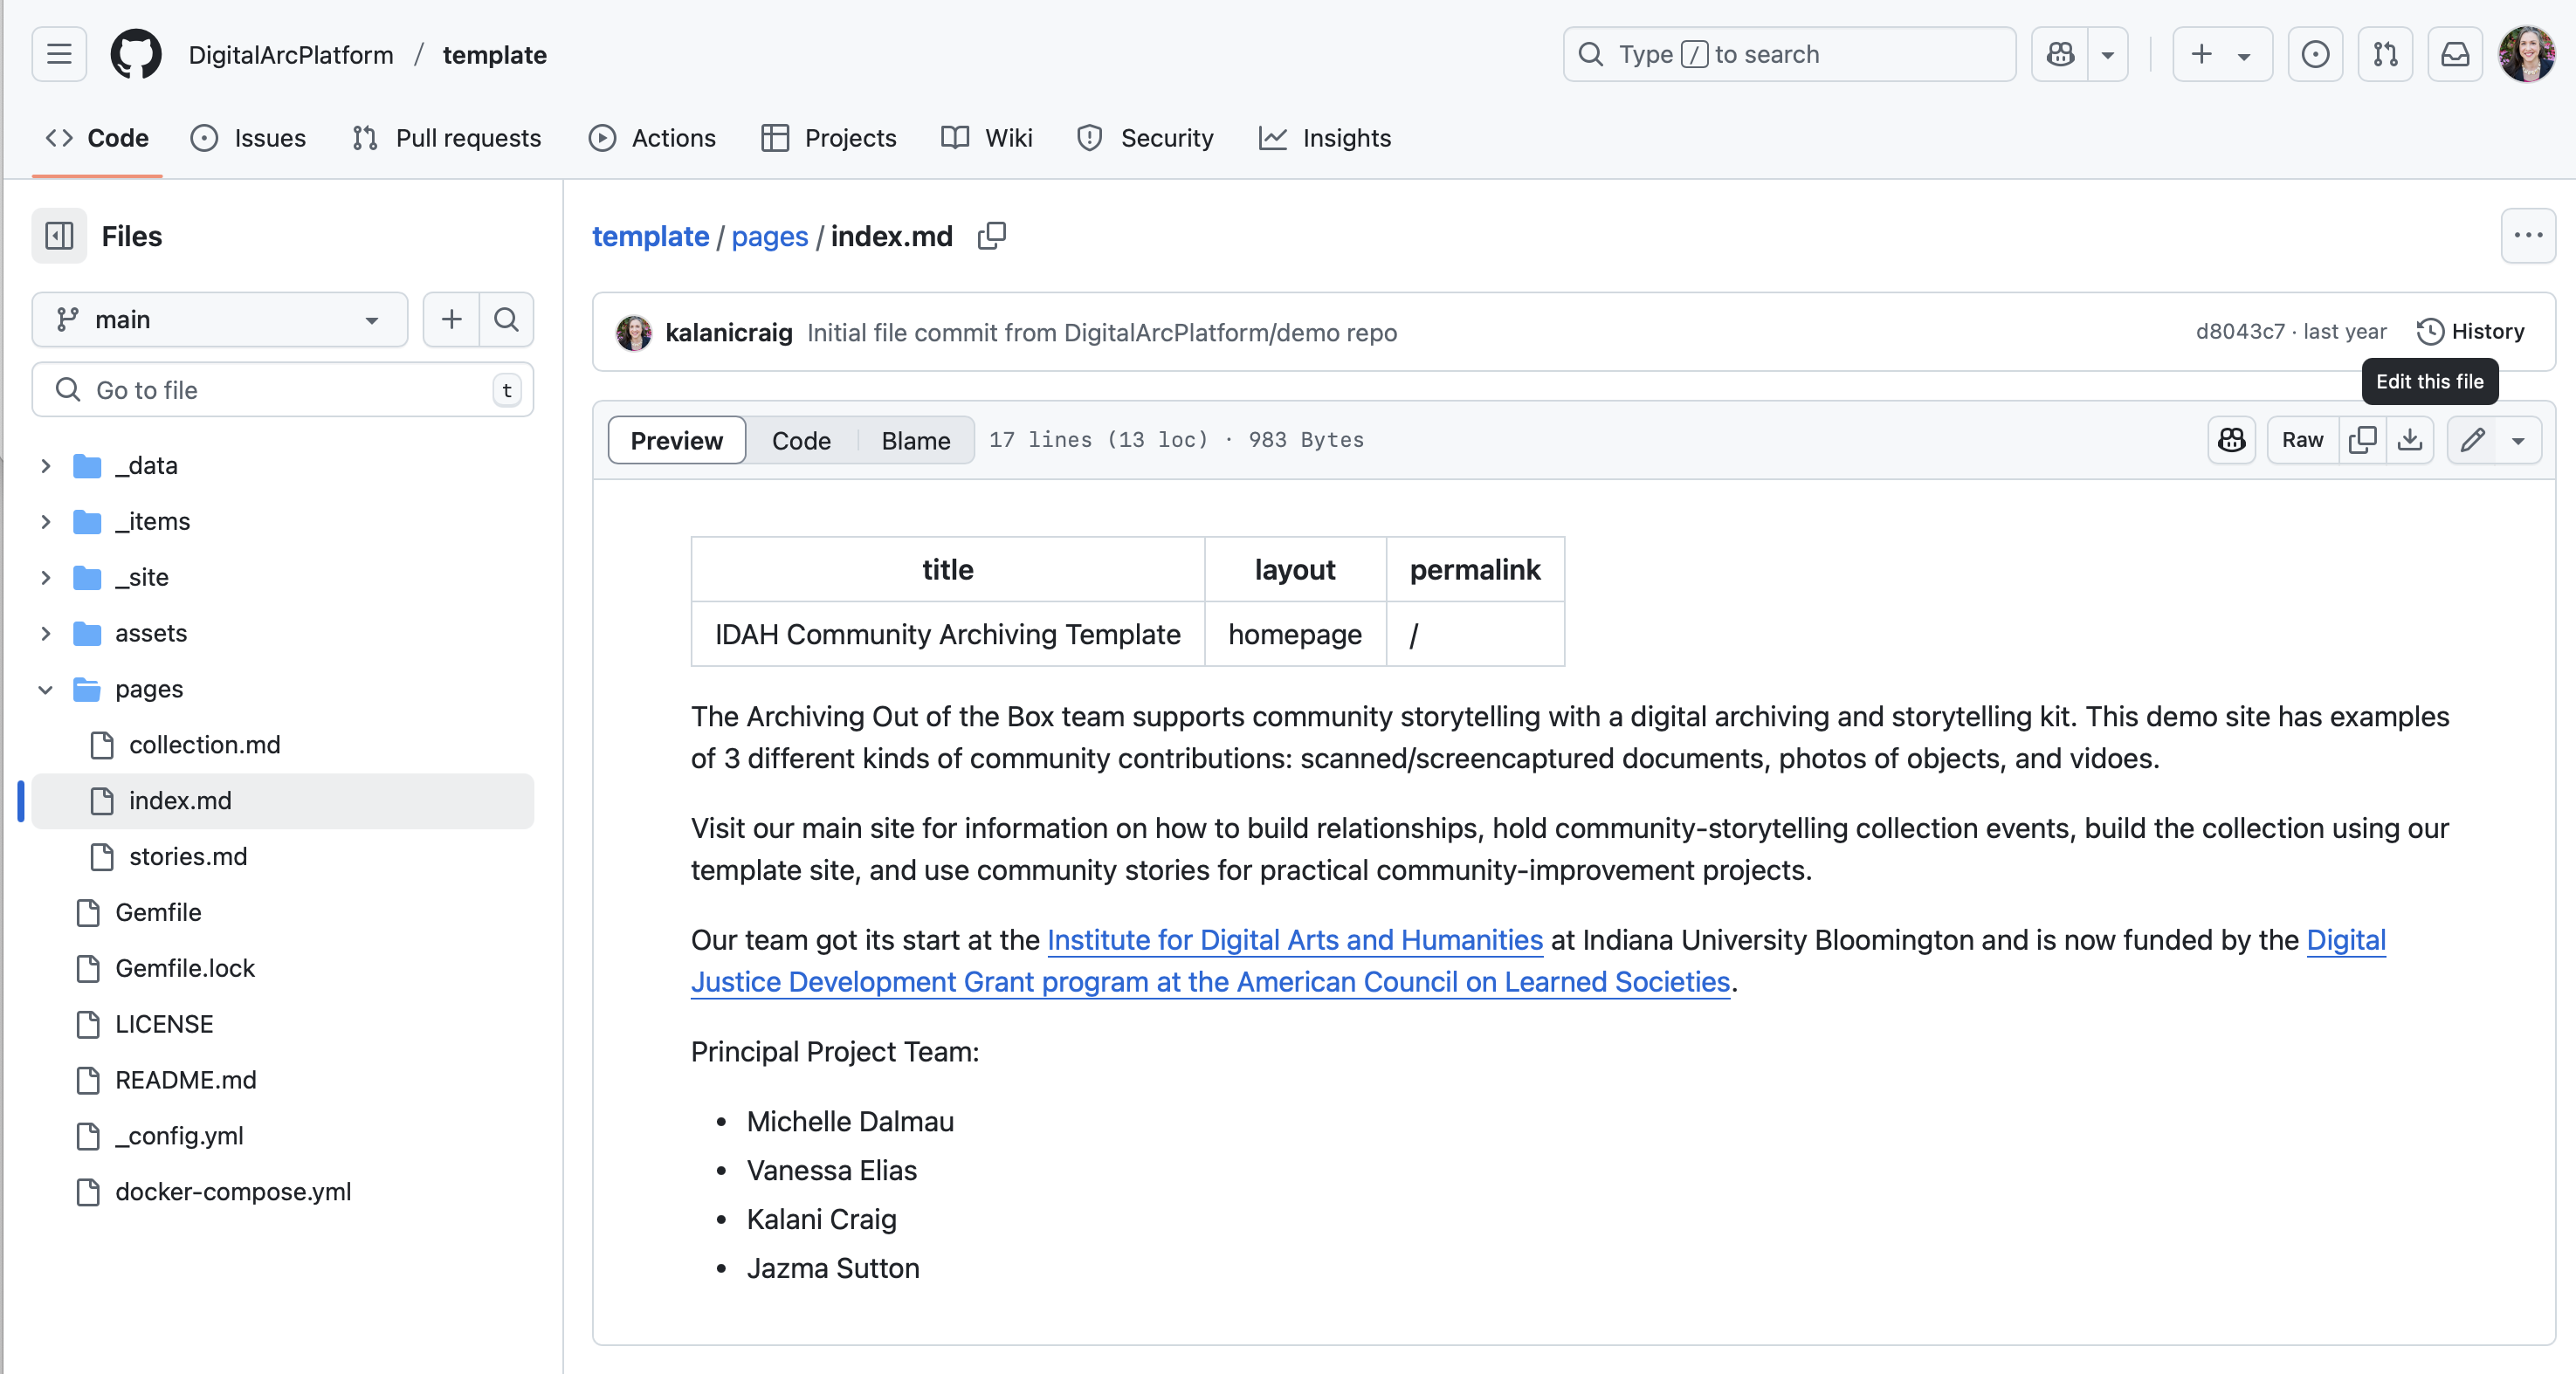Click template breadcrumb link

pos(651,236)
